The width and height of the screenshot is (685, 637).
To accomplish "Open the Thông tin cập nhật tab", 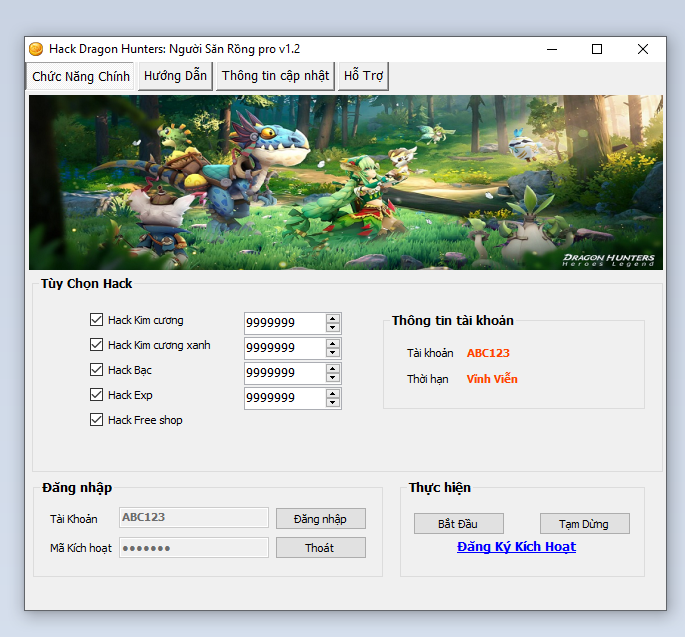I will (275, 76).
